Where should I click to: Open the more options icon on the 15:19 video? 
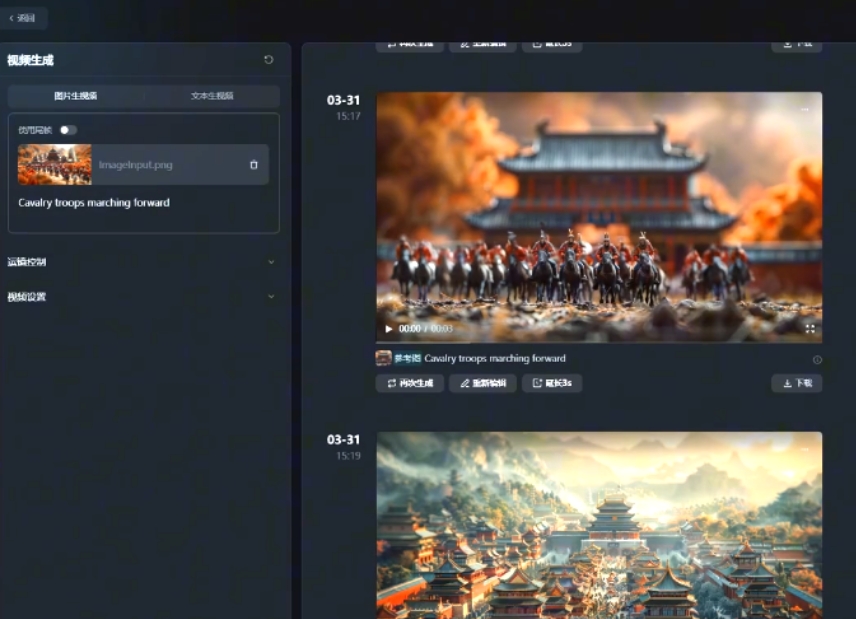[805, 449]
